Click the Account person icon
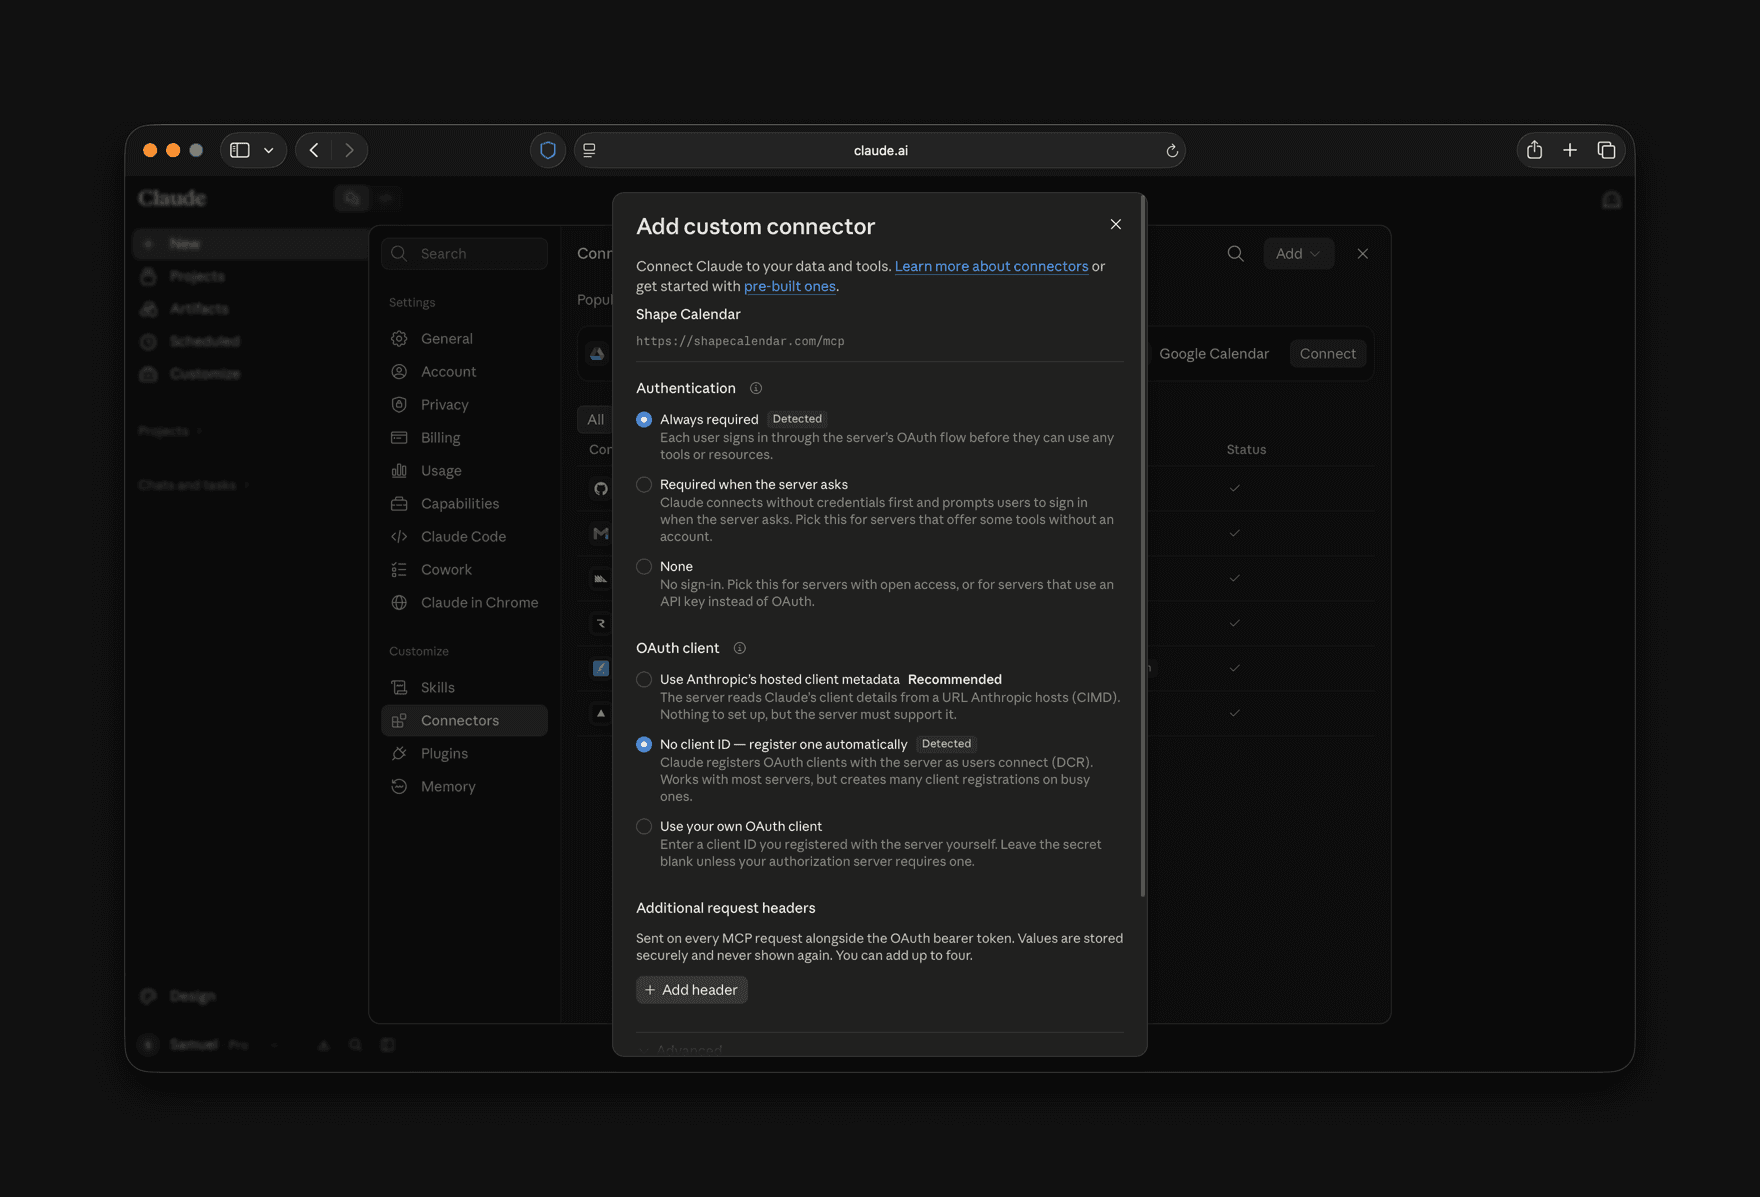Image resolution: width=1760 pixels, height=1197 pixels. tap(399, 371)
